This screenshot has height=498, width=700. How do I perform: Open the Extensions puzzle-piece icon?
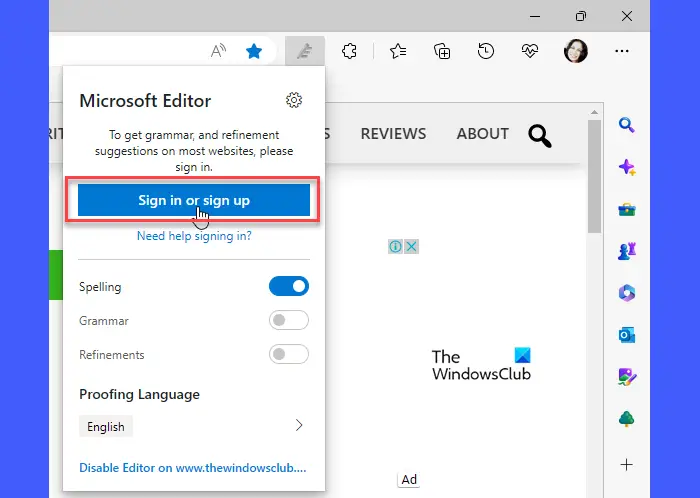[x=349, y=51]
